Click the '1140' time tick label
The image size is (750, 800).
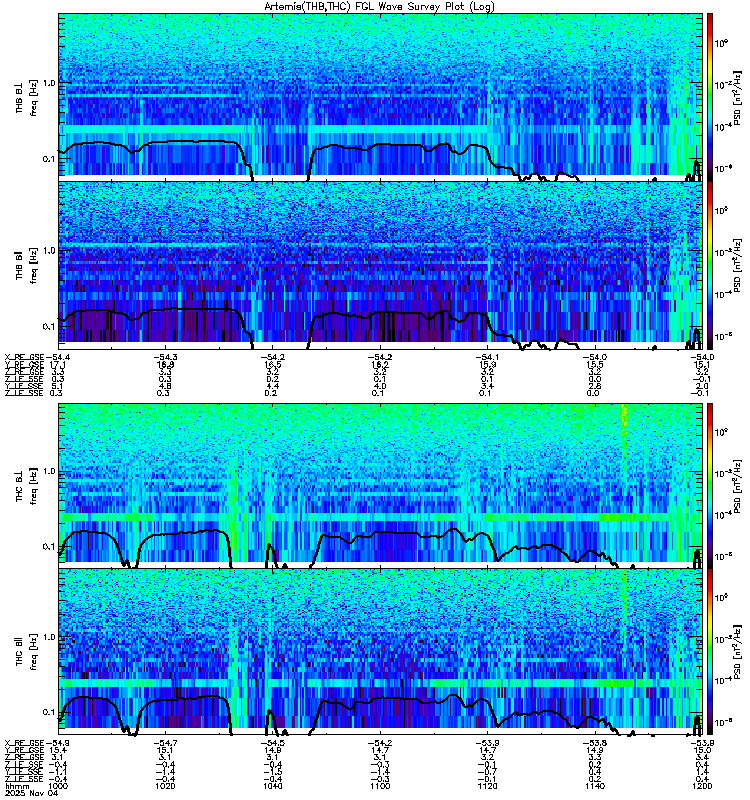click(595, 786)
